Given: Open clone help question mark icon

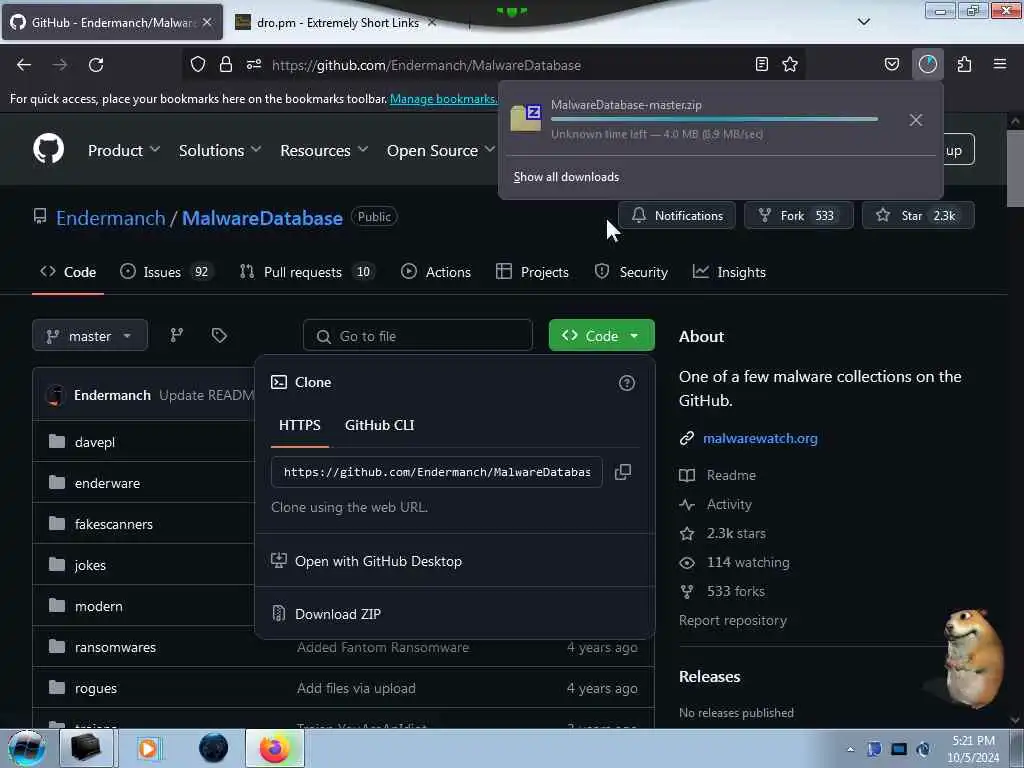Looking at the screenshot, I should (x=626, y=383).
